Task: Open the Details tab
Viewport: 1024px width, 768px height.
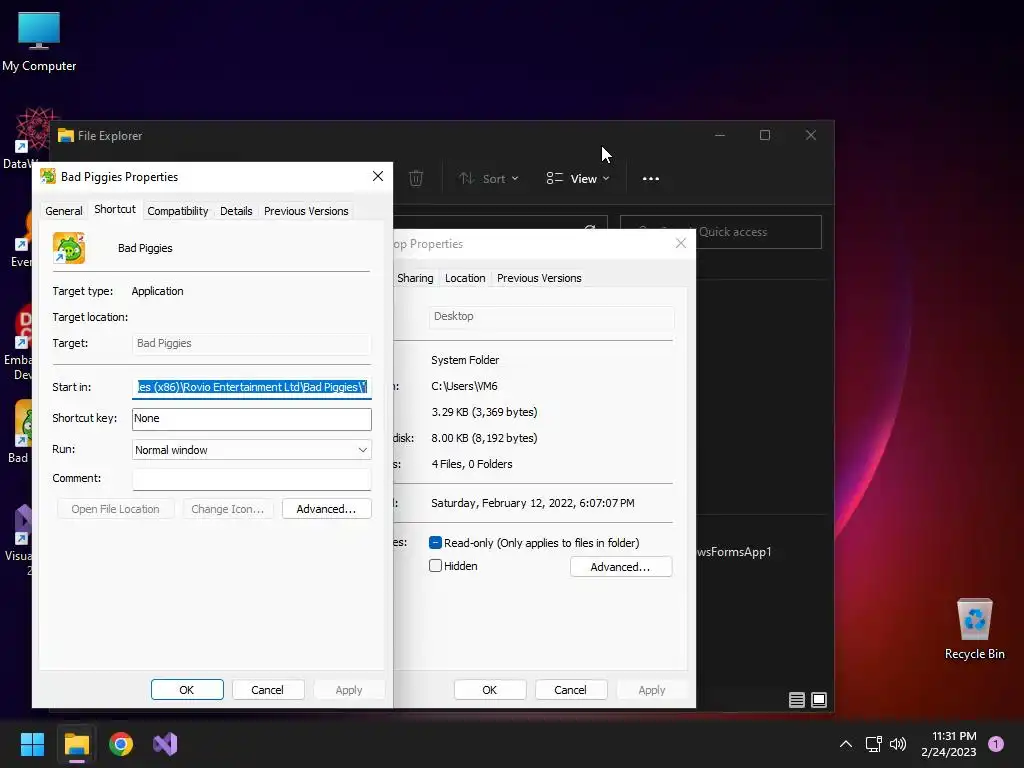Action: pos(236,211)
